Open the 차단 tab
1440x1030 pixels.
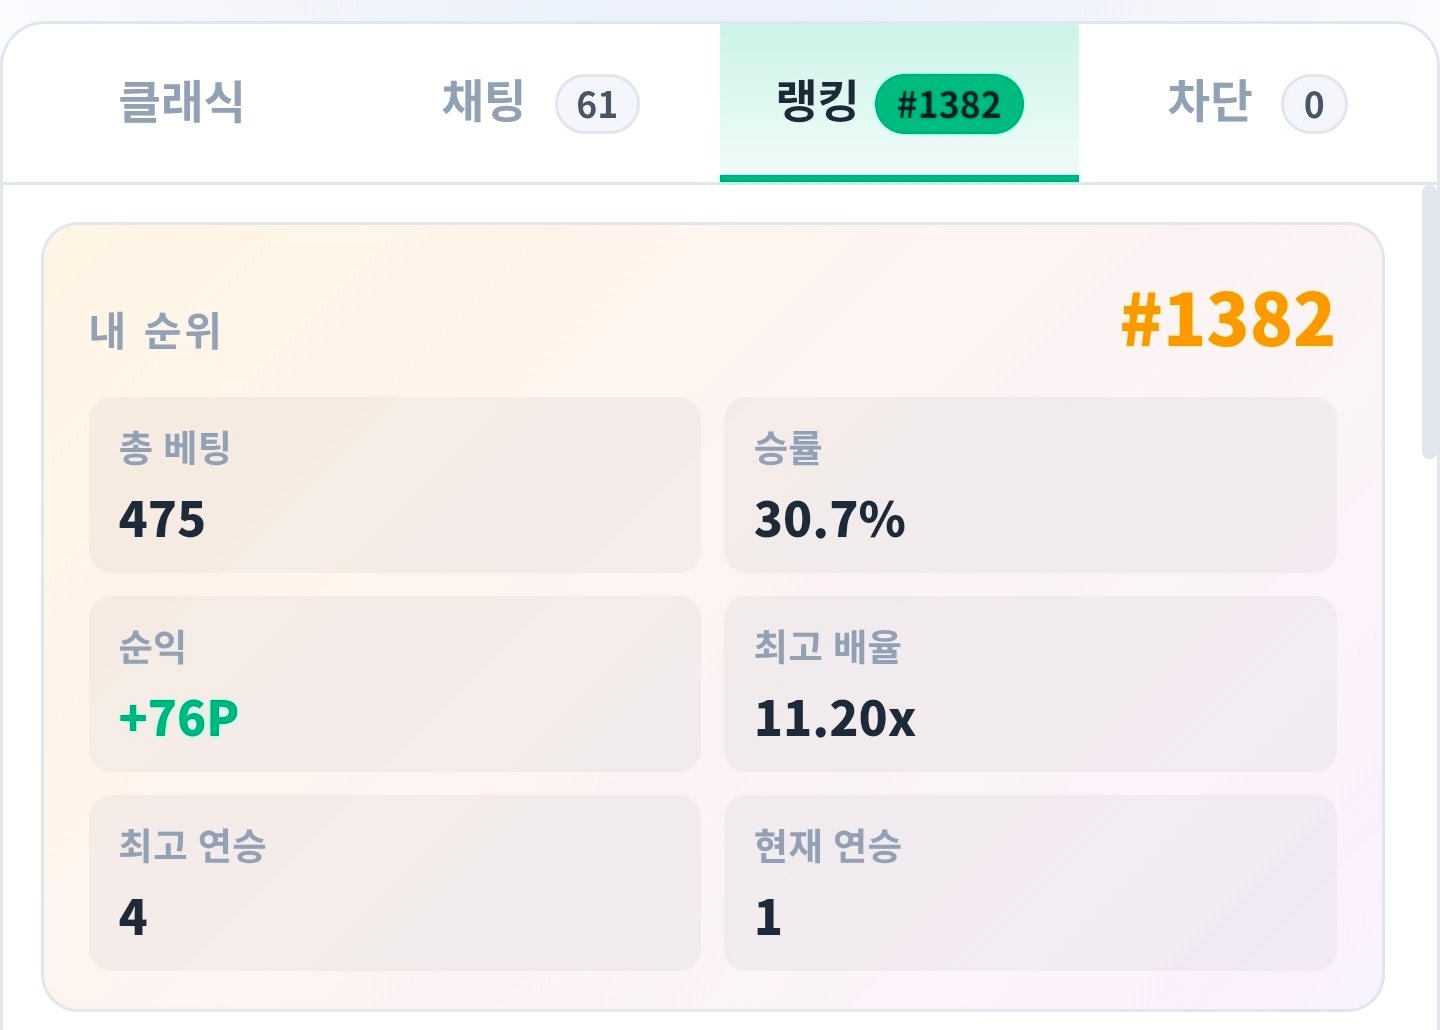pos(1258,103)
